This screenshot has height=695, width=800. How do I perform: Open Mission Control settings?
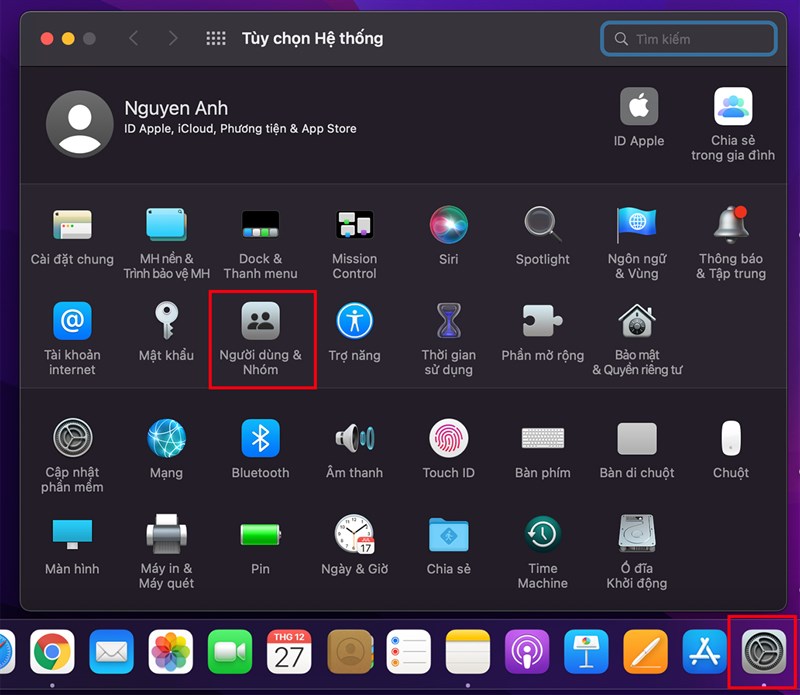click(354, 225)
